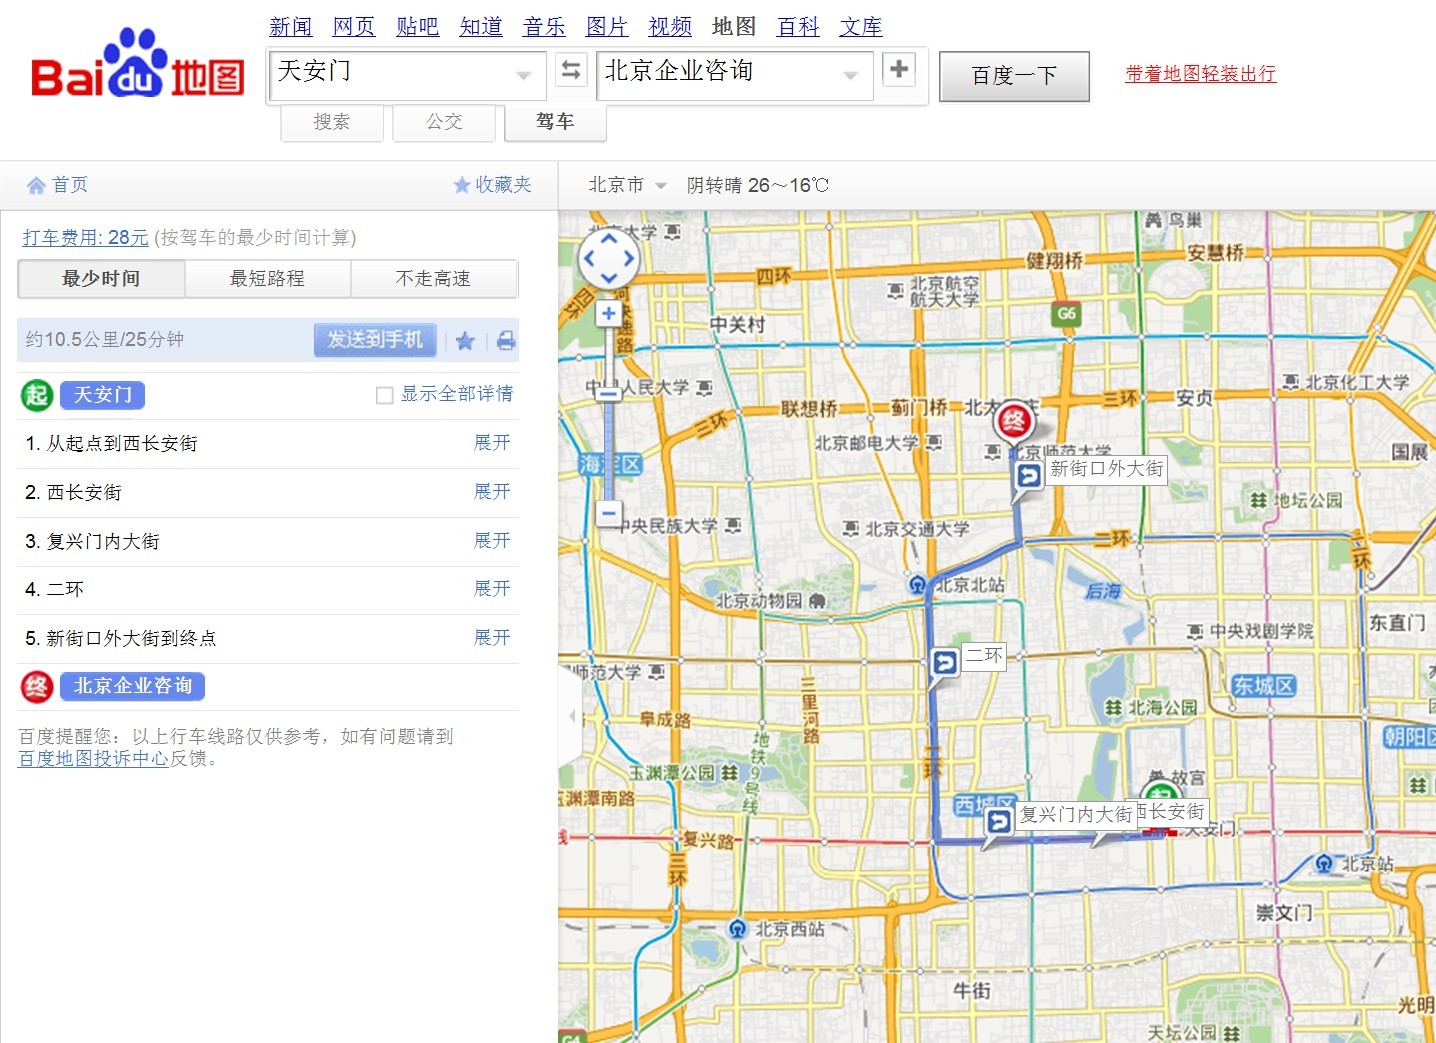
Task: Open 百度地图投诉中心 link
Action: 93,759
